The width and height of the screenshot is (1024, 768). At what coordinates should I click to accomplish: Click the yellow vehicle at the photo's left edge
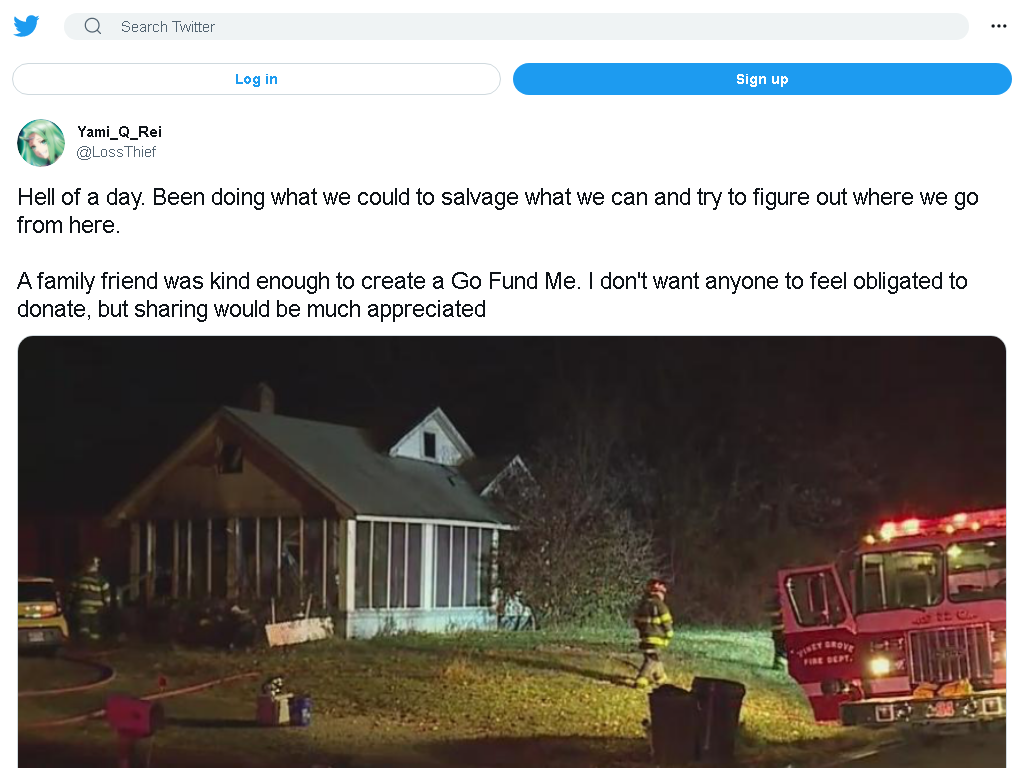(x=40, y=615)
